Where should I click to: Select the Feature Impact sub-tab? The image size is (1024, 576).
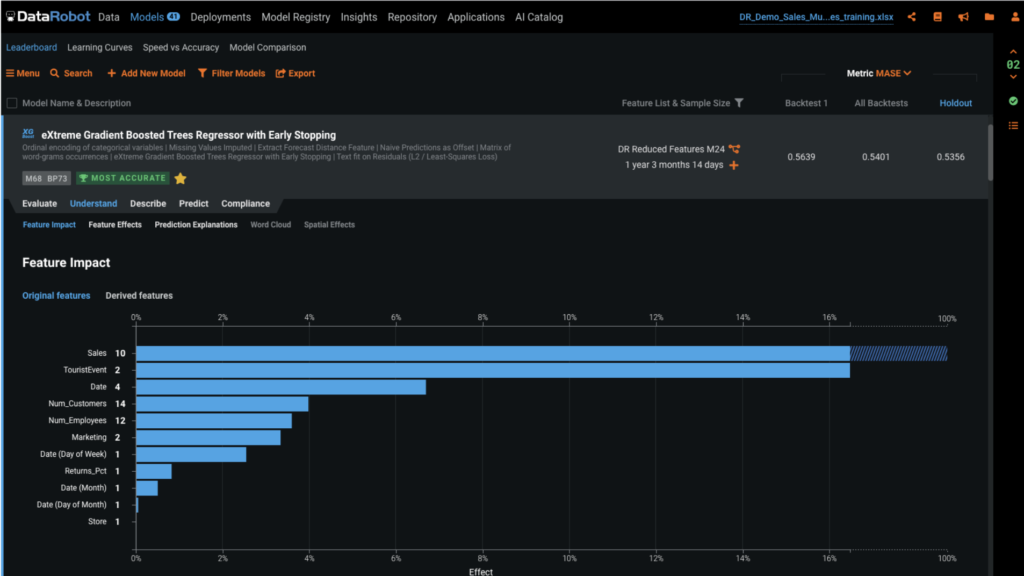point(49,225)
